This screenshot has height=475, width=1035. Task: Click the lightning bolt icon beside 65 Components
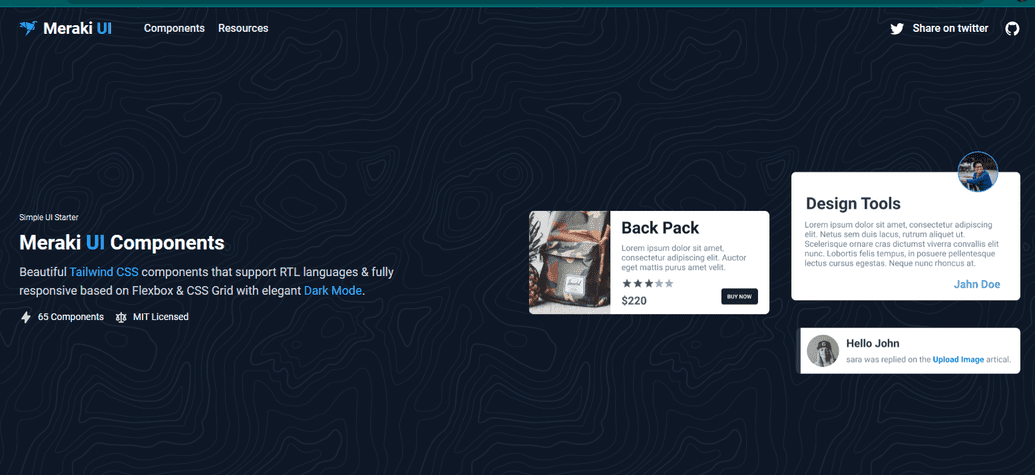pos(26,317)
